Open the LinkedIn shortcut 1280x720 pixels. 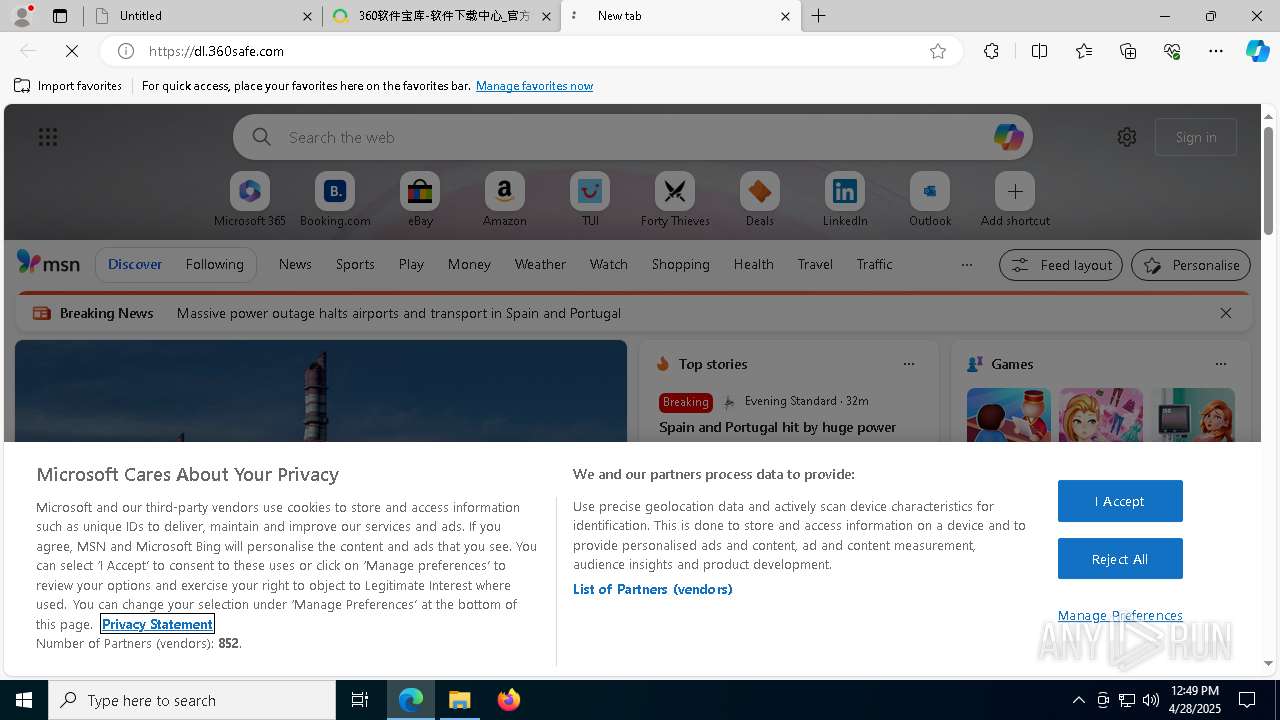845,199
